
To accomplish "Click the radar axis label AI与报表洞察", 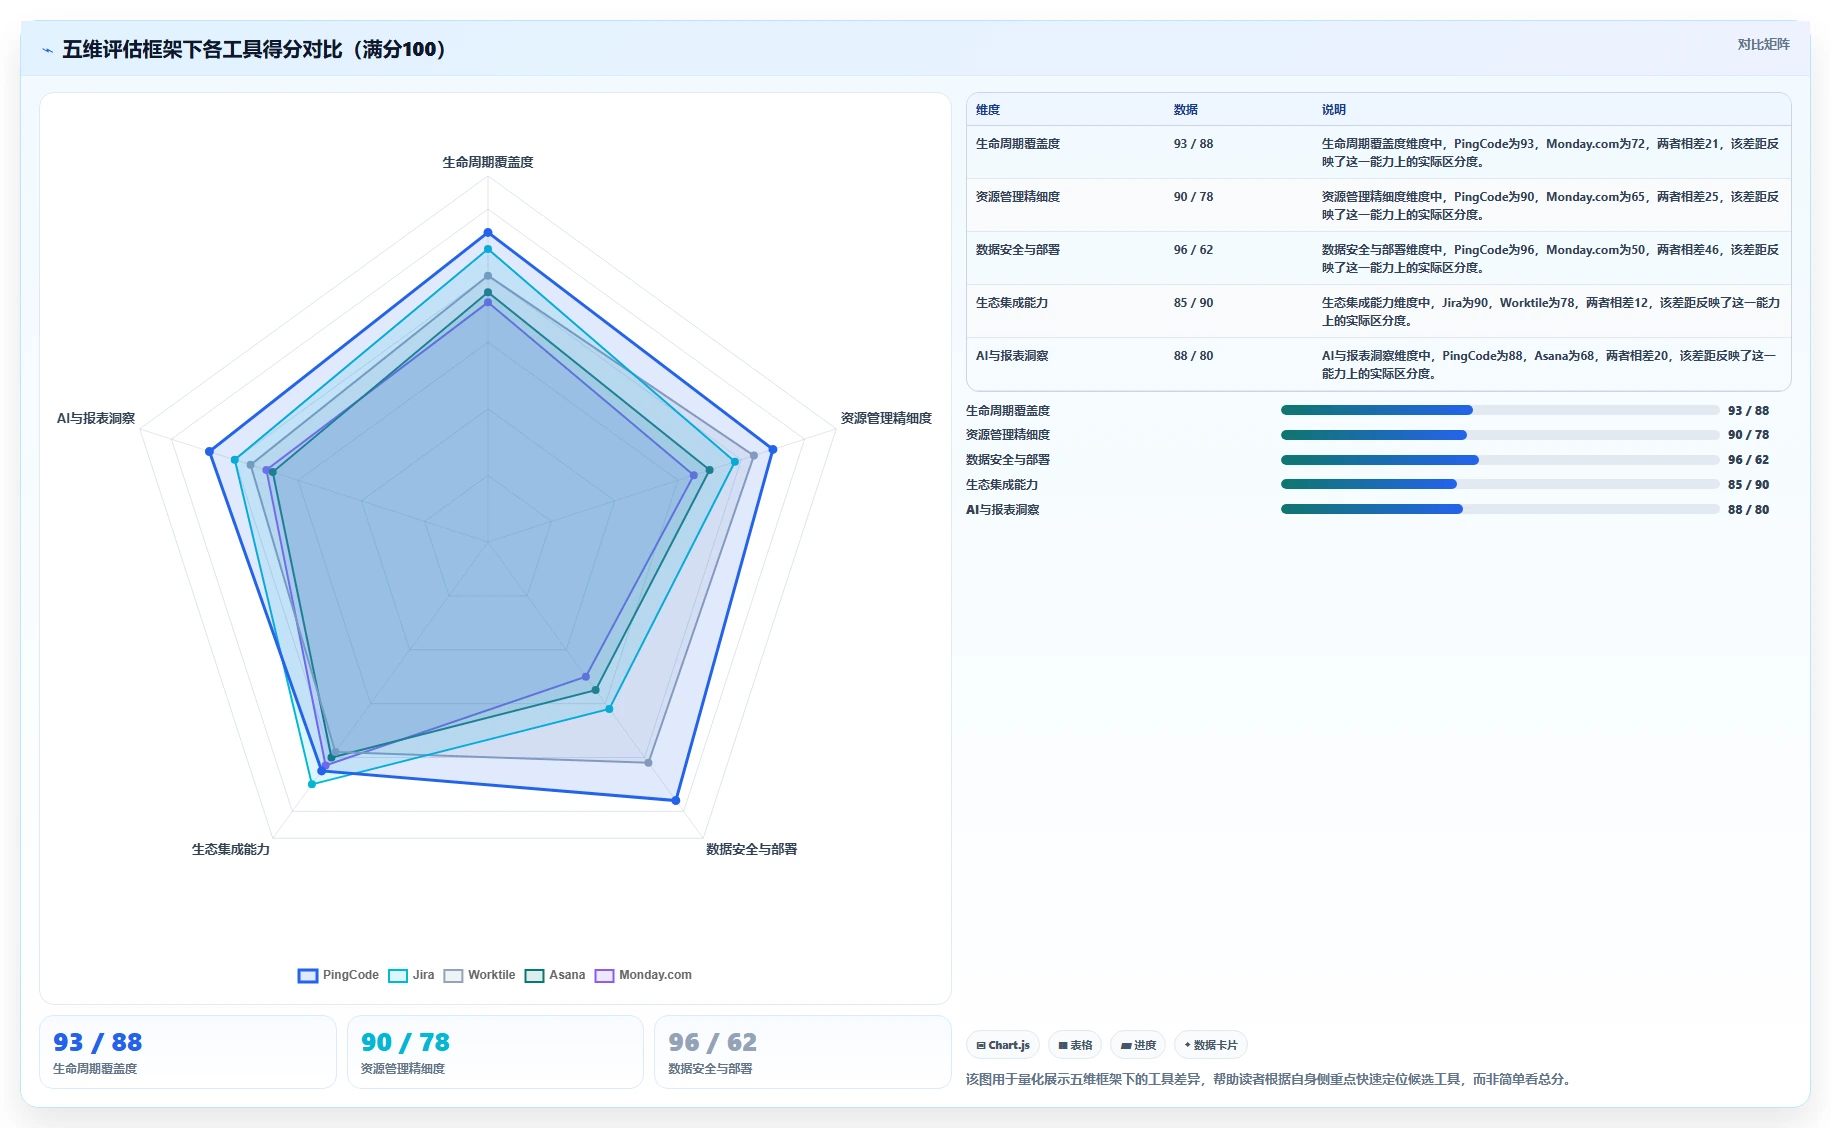I will click(x=96, y=418).
